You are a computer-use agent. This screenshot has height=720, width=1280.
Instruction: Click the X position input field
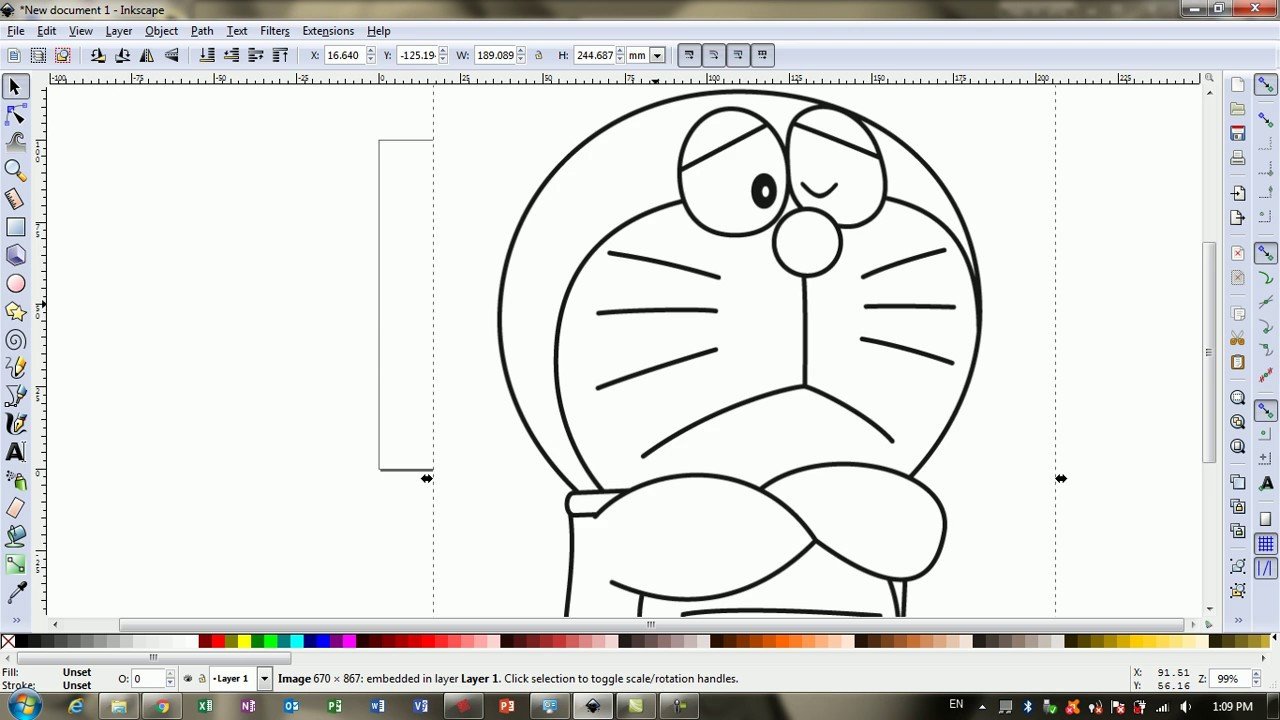point(343,56)
